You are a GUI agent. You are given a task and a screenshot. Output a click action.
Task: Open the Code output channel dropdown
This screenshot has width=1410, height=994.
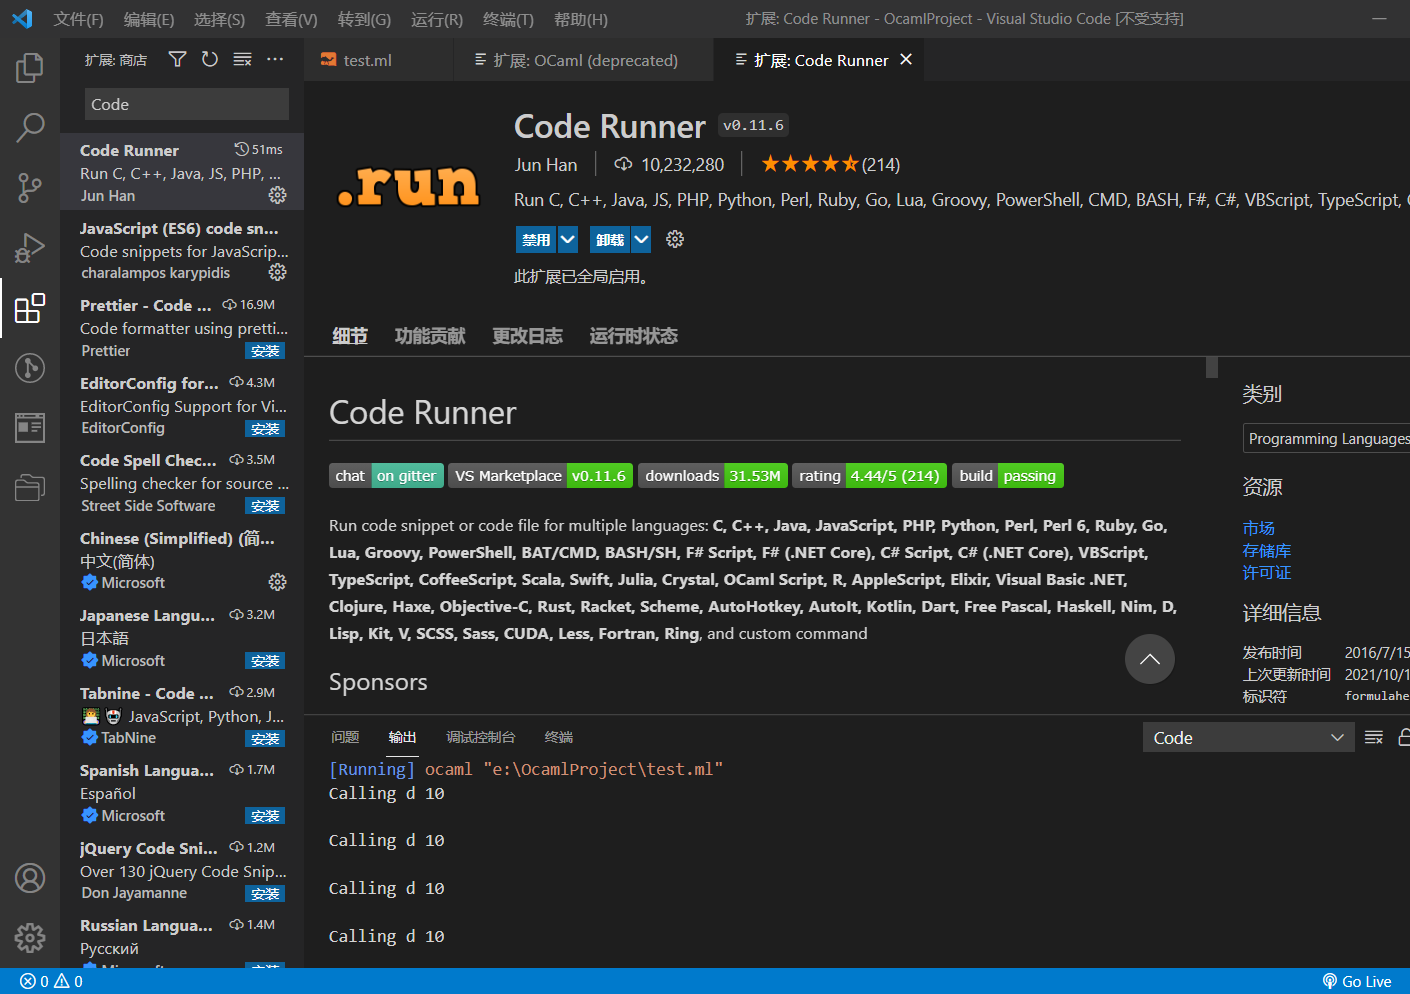pos(1247,736)
